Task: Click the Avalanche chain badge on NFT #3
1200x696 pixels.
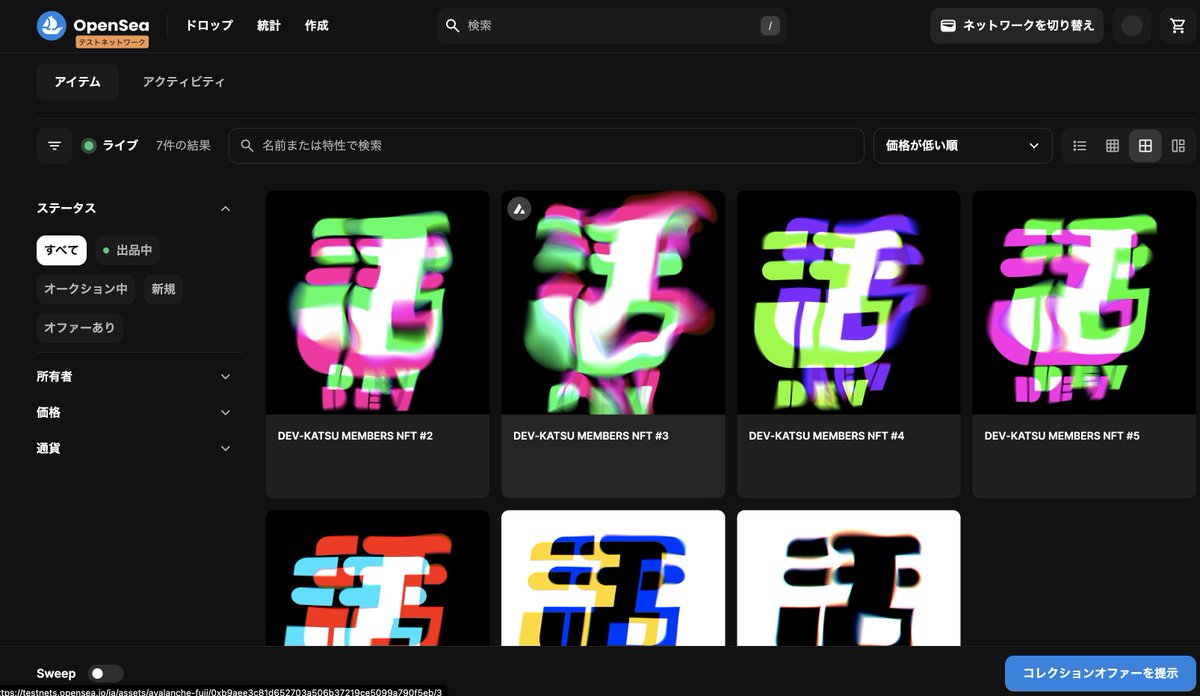Action: click(519, 208)
